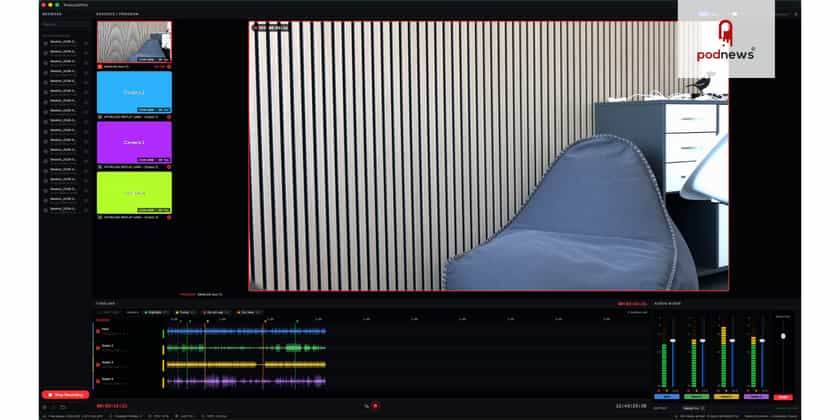Image resolution: width=840 pixels, height=420 pixels.
Task: Click the red circular record button in the transport bar
Action: point(376,406)
